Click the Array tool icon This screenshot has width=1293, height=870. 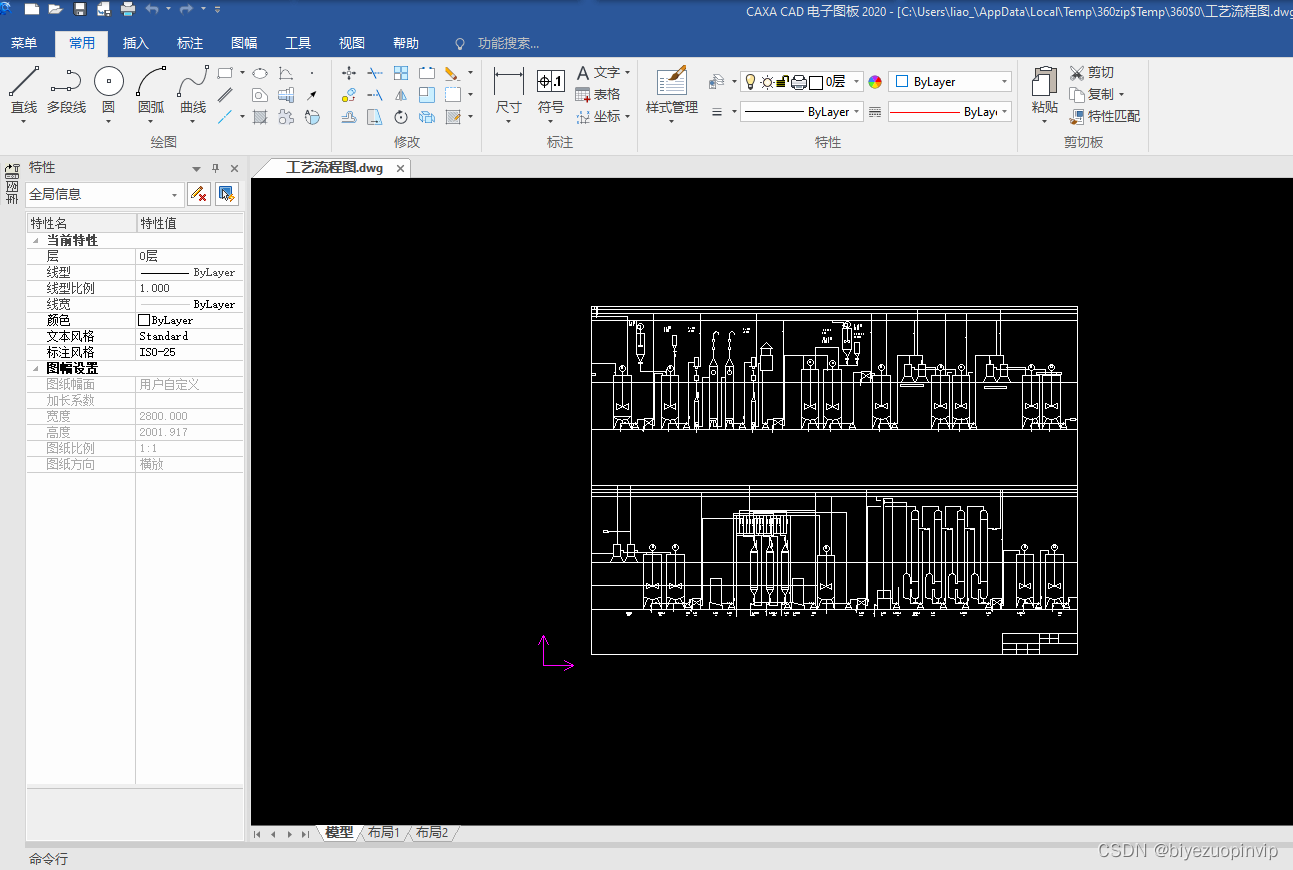[401, 73]
